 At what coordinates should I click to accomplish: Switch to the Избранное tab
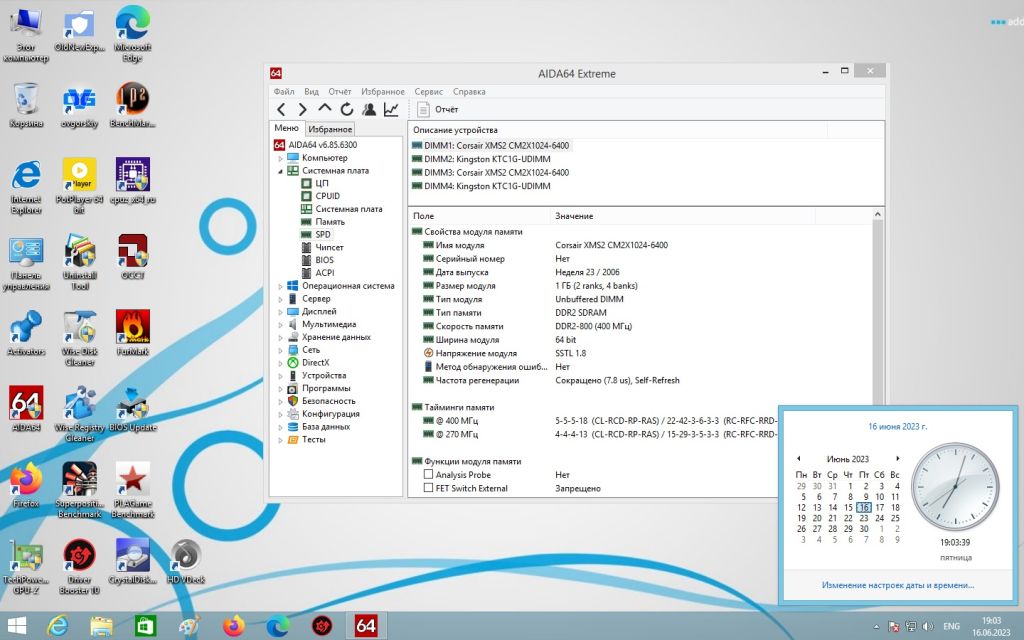pyautogui.click(x=330, y=129)
